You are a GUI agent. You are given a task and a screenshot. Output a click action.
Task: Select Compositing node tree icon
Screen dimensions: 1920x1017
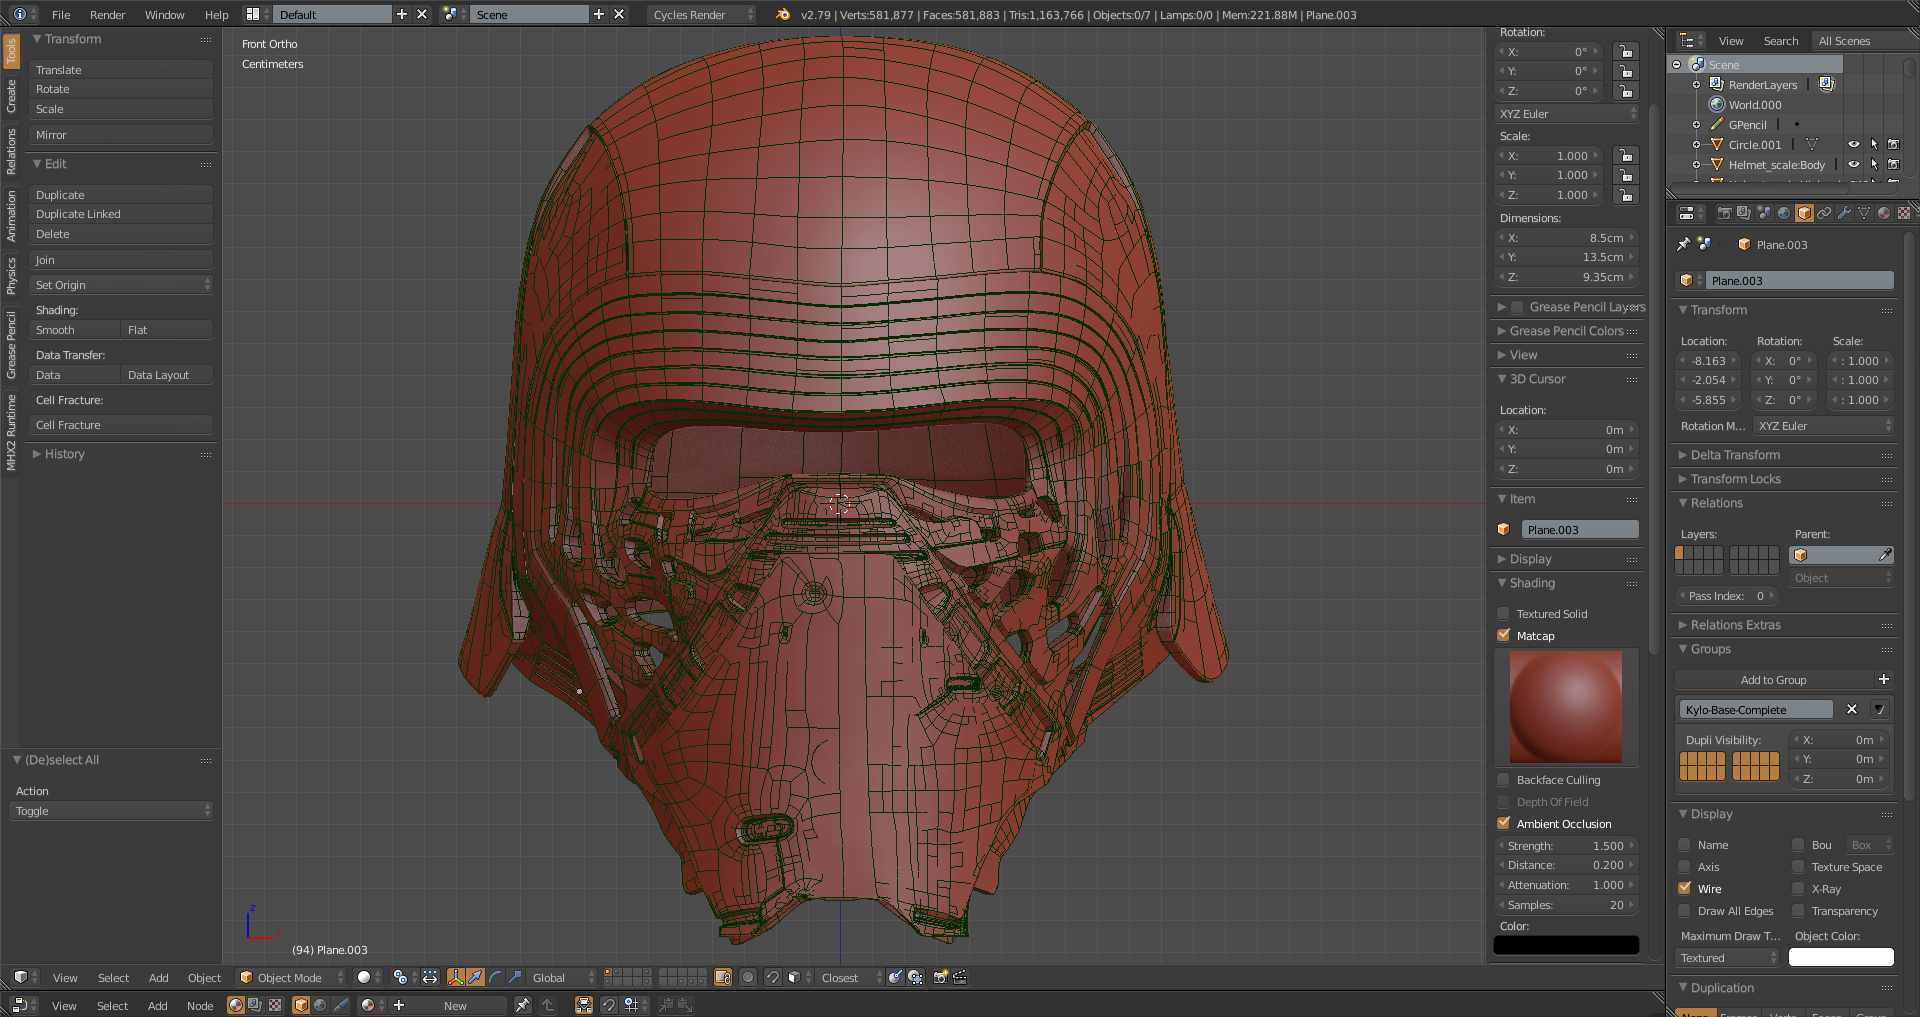coord(255,1005)
